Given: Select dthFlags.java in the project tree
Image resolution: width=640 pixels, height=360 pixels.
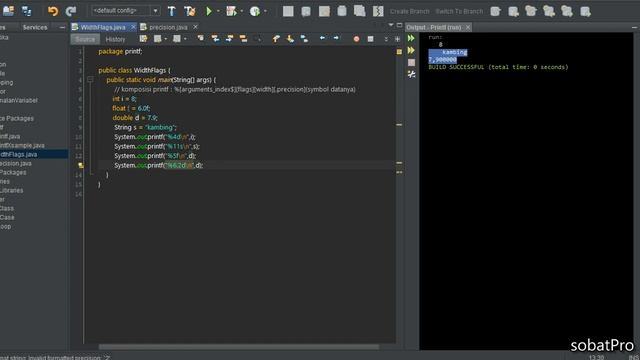Looking at the screenshot, I should pyautogui.click(x=19, y=154).
